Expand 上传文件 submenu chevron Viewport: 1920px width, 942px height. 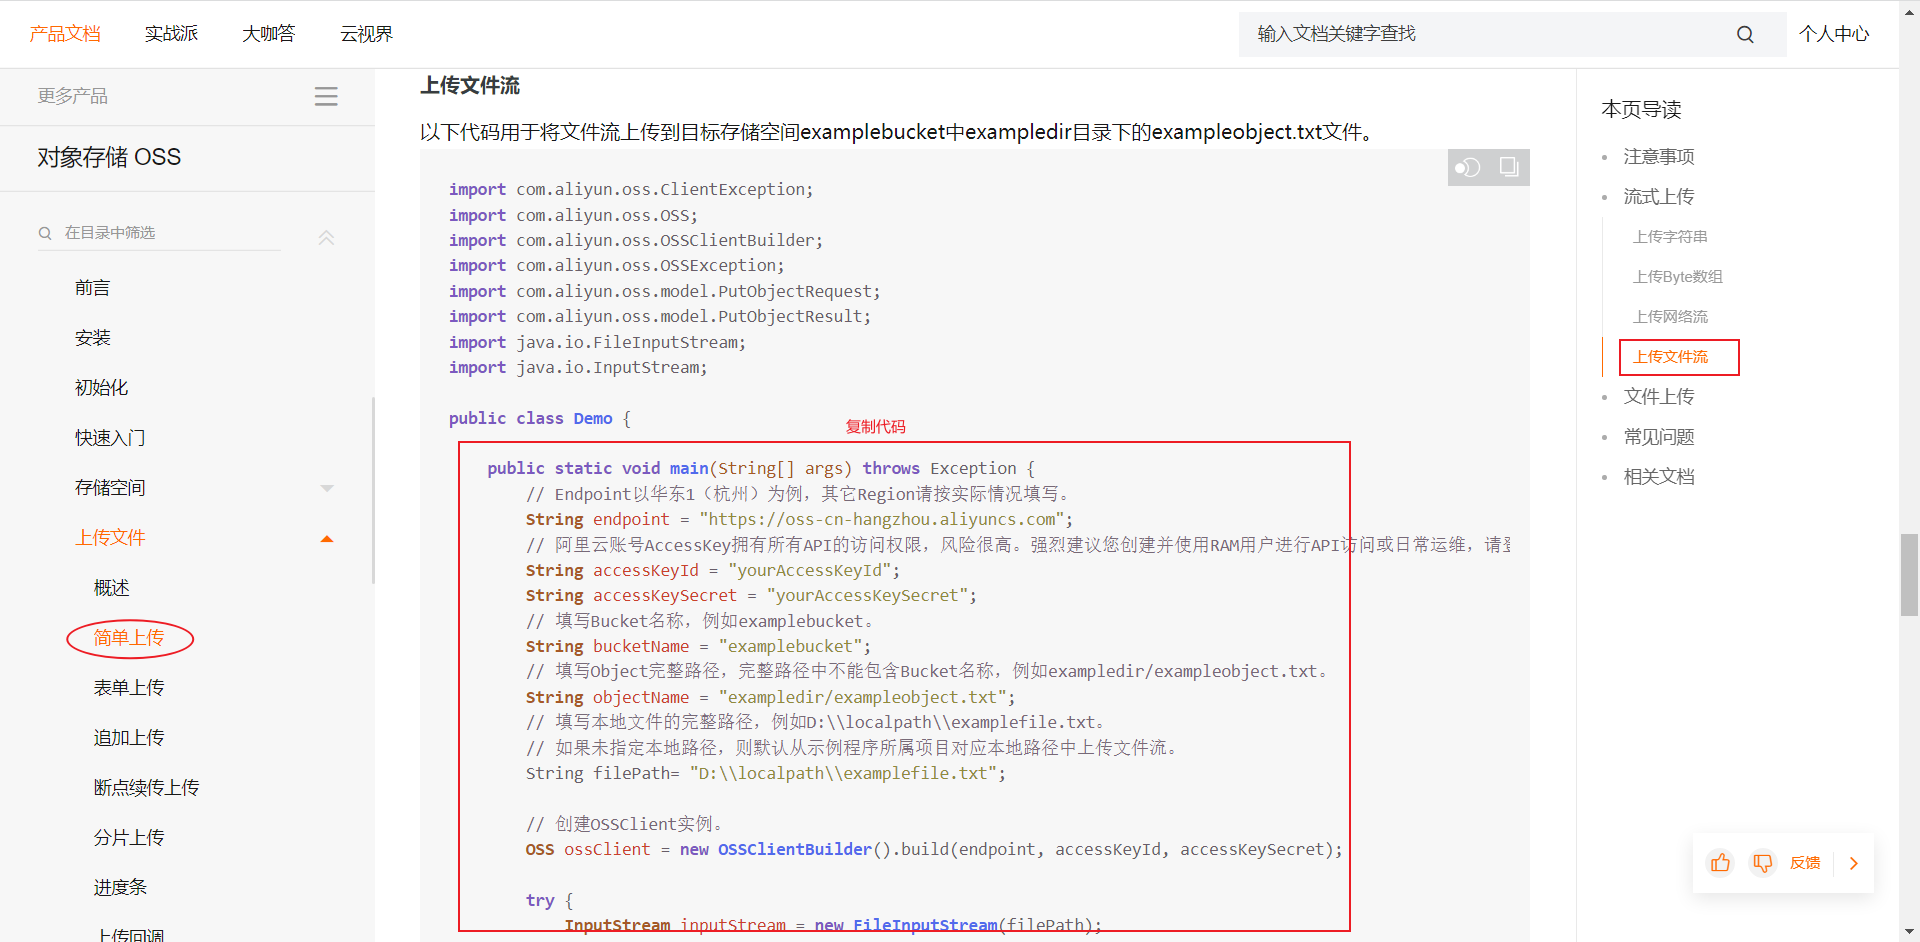coord(326,538)
